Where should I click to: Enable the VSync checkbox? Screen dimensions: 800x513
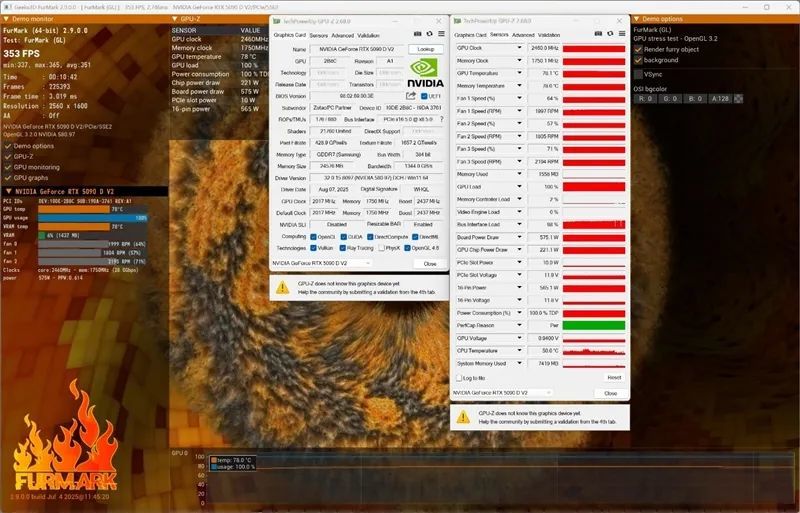click(638, 75)
